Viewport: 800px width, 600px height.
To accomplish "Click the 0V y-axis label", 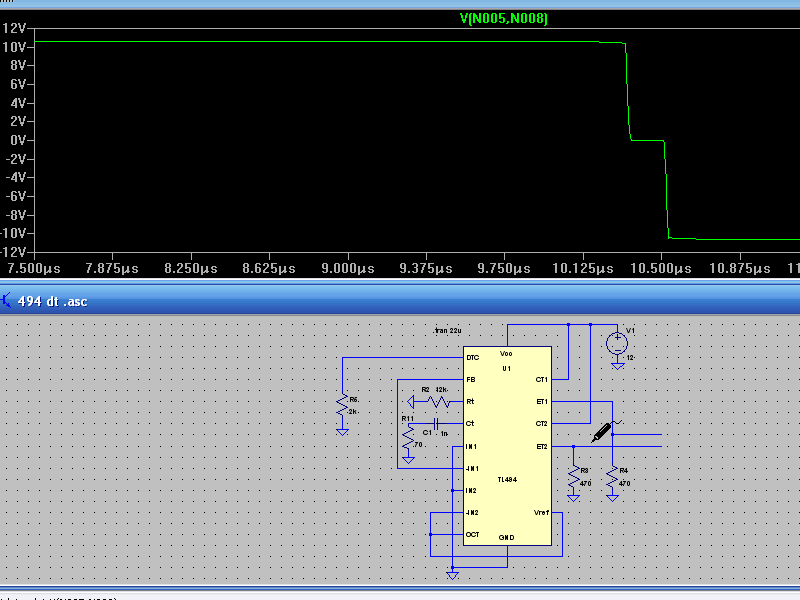I will 17,140.
